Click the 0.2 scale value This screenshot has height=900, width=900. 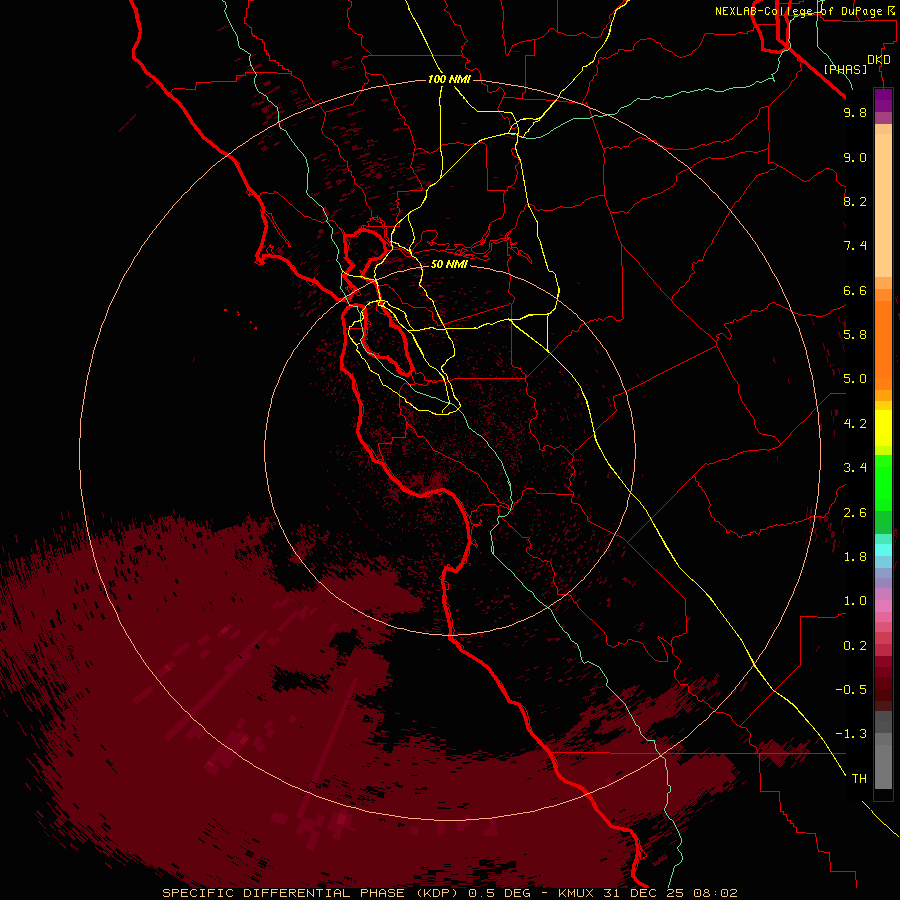coord(855,646)
